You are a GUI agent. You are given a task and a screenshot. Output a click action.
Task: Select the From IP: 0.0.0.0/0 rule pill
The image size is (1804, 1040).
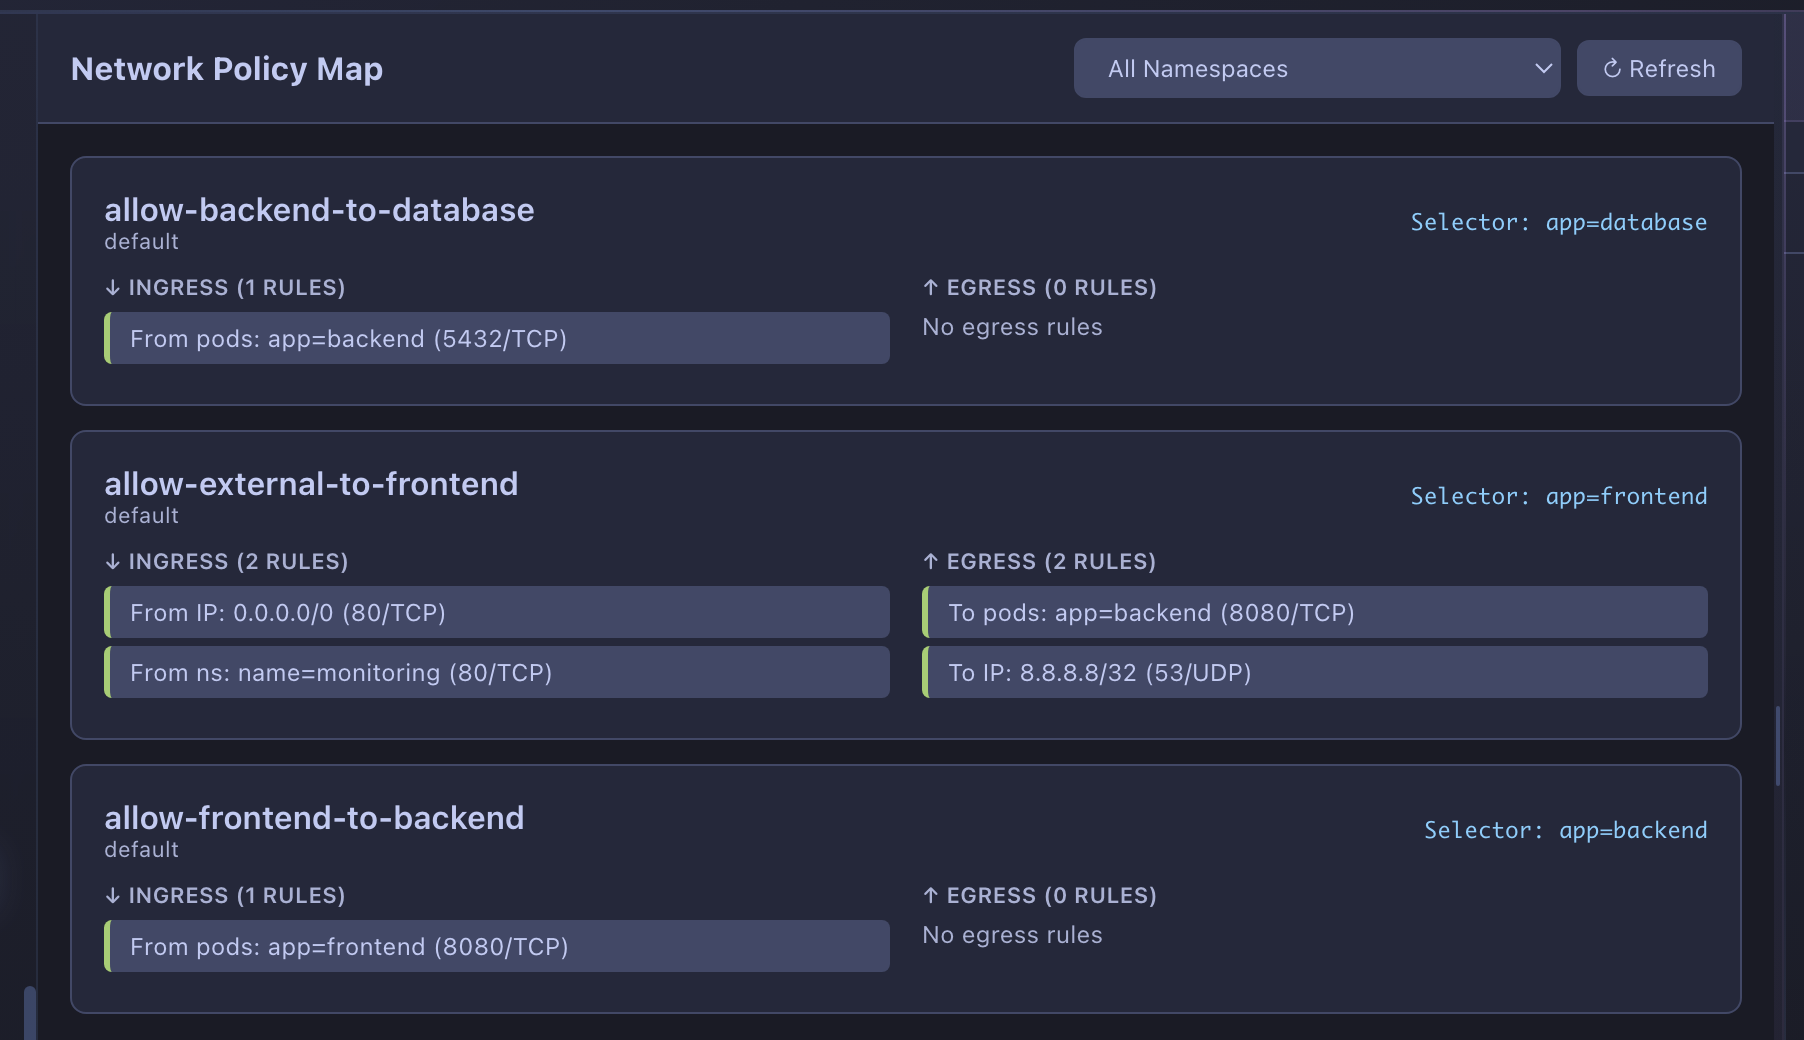[x=497, y=612]
